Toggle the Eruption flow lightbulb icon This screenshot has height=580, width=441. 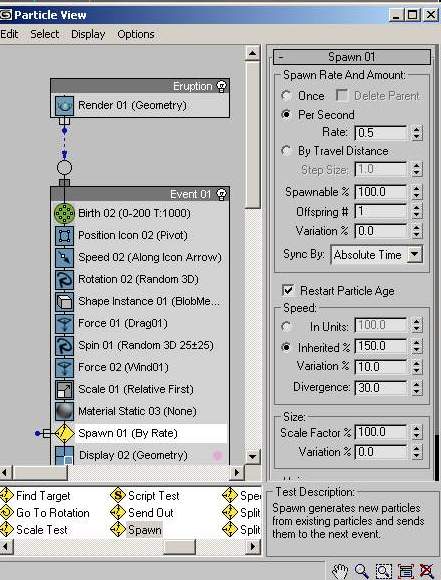point(221,87)
